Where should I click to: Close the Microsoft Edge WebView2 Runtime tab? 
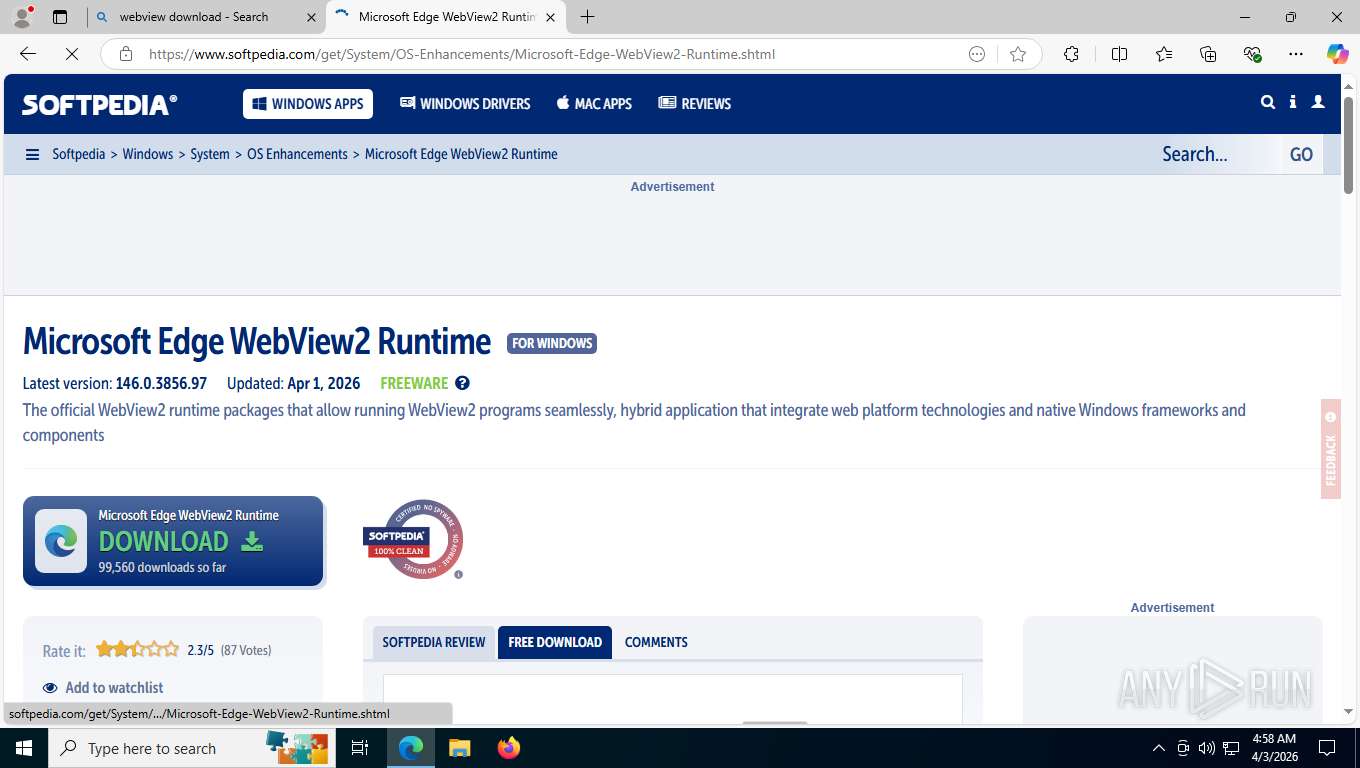[x=550, y=17]
